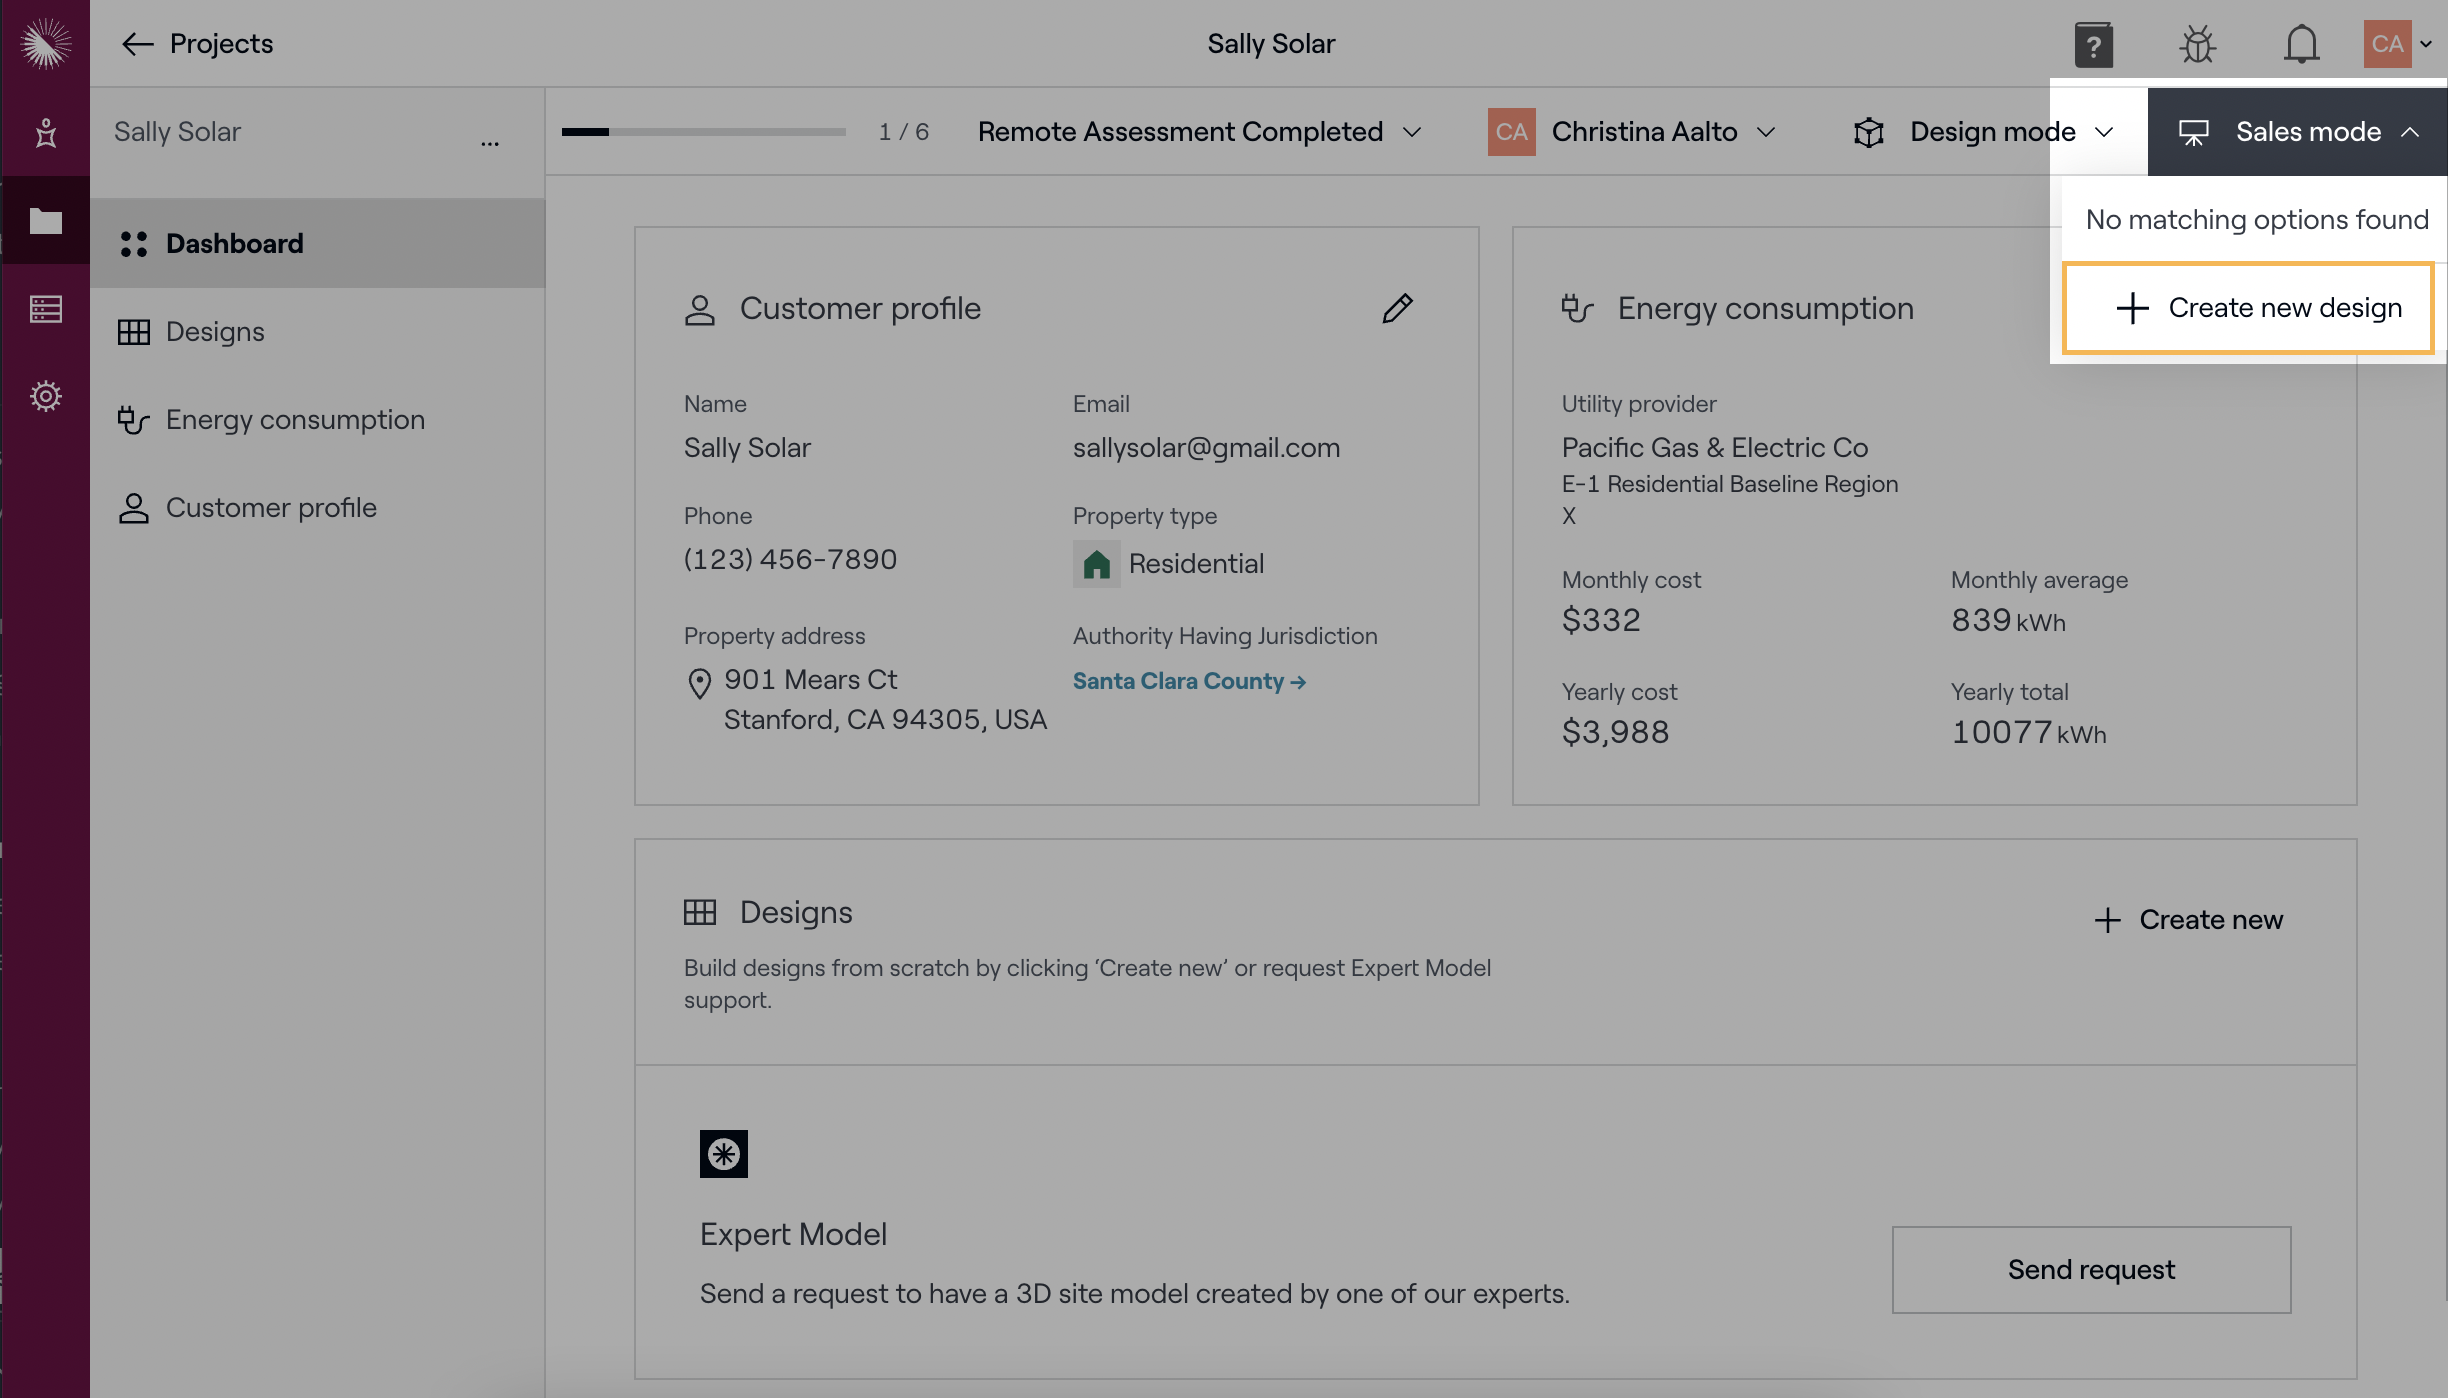This screenshot has height=1398, width=2448.
Task: Click the sunburst logo at top left
Action: pyautogui.click(x=45, y=44)
